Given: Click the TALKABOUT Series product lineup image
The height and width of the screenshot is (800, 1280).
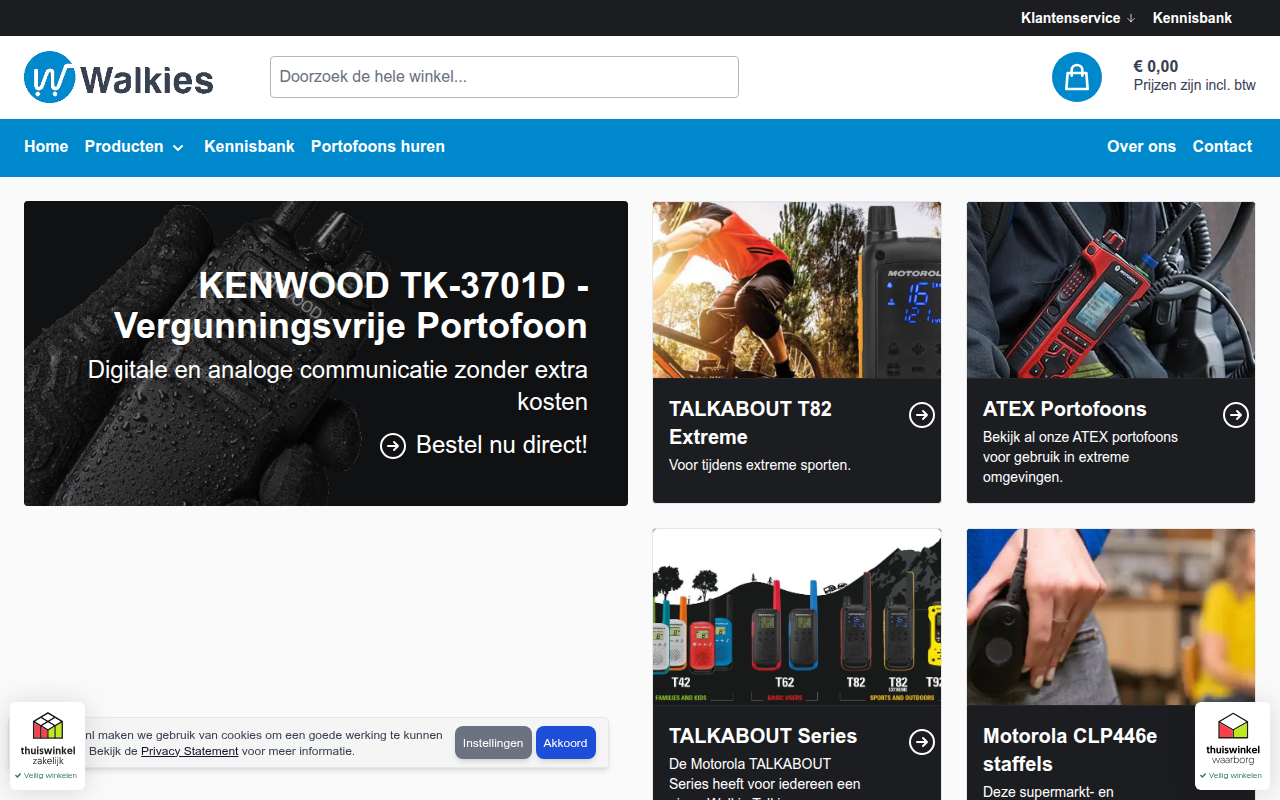Looking at the screenshot, I should pyautogui.click(x=797, y=617).
